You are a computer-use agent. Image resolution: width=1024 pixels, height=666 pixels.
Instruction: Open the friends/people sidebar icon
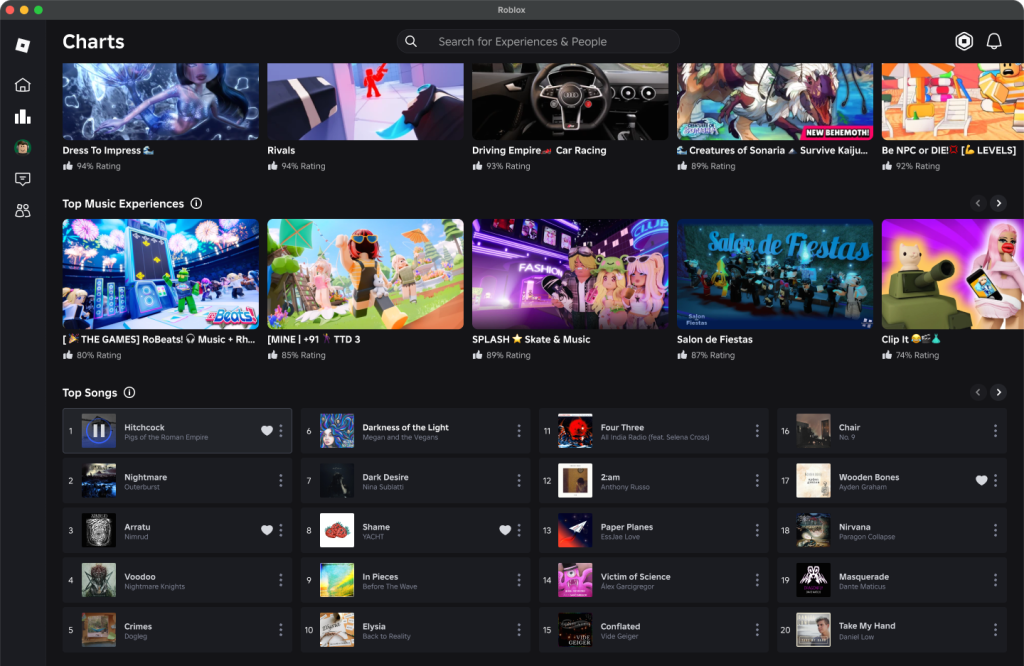click(23, 210)
